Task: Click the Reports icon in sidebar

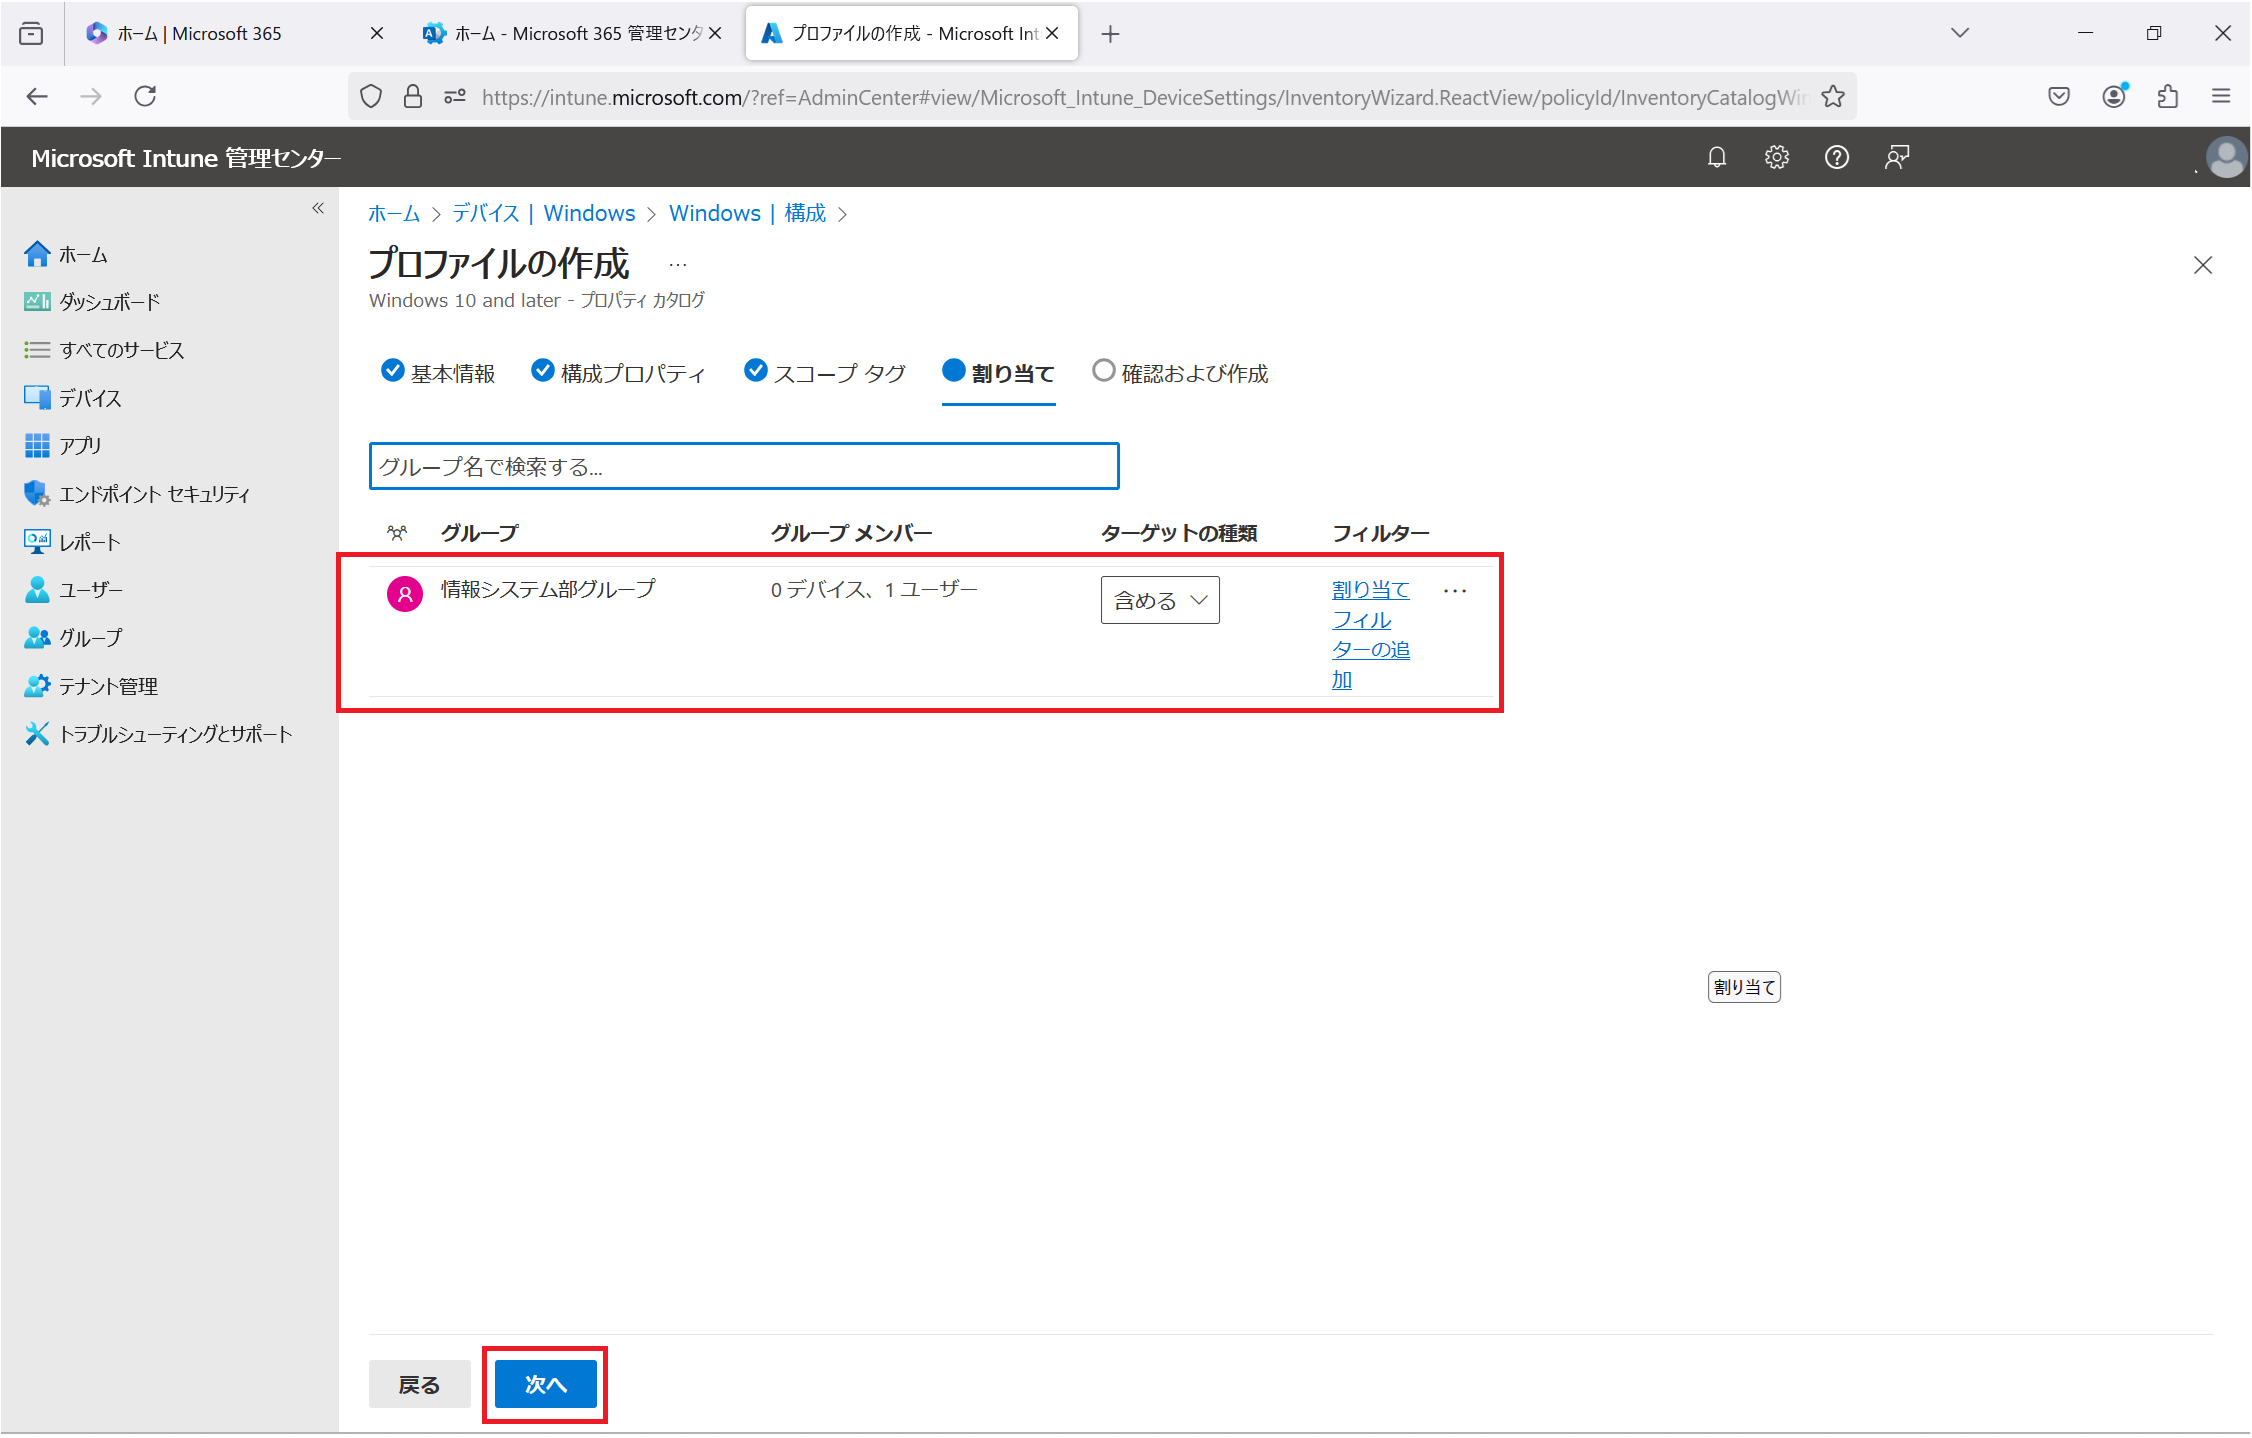Action: point(37,541)
